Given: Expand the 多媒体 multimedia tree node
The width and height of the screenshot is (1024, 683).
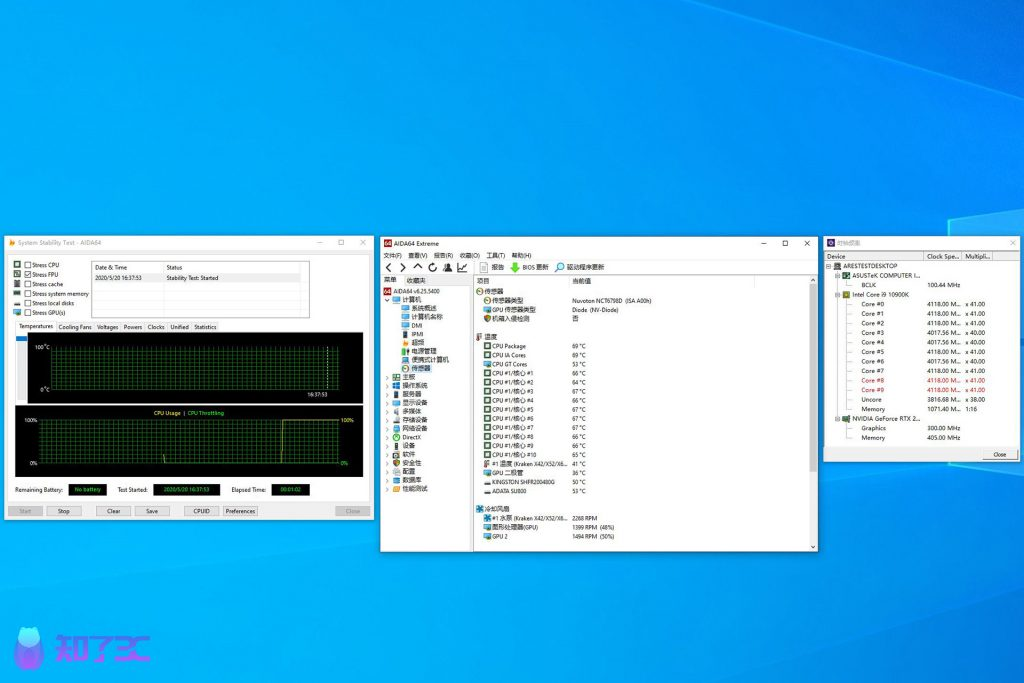Looking at the screenshot, I should coord(387,411).
